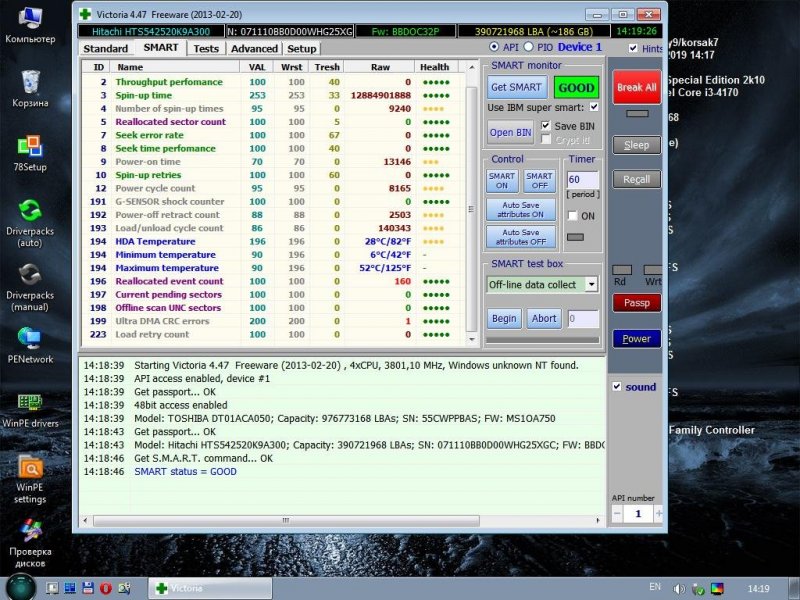
Task: Click the Start orb on the taskbar
Action: 20,587
